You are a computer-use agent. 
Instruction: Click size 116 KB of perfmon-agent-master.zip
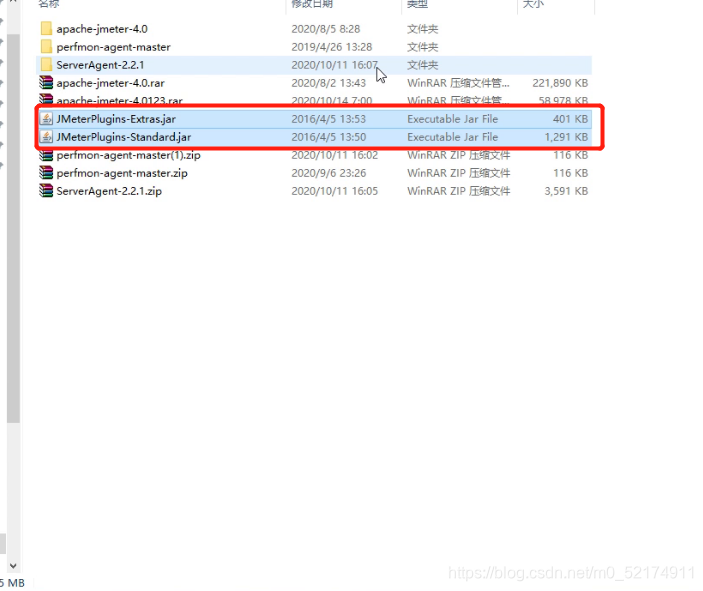pos(570,173)
